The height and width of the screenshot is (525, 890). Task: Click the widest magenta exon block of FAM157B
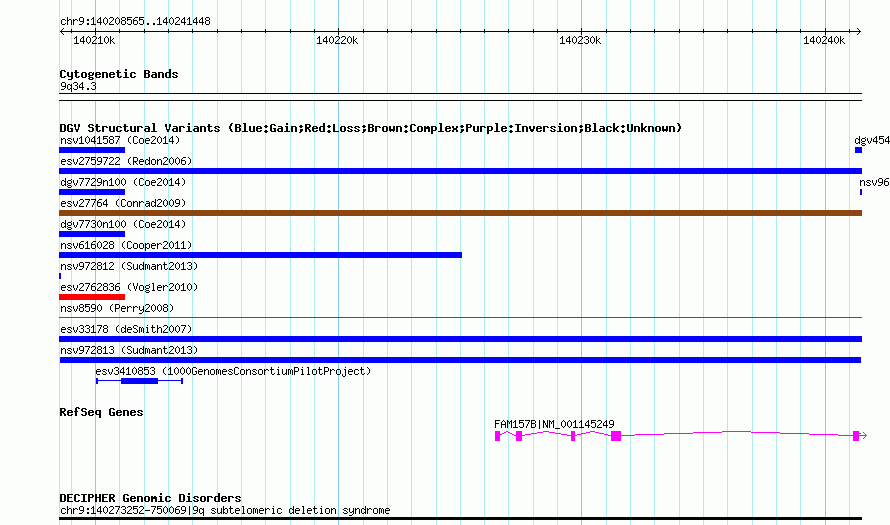pyautogui.click(x=616, y=436)
